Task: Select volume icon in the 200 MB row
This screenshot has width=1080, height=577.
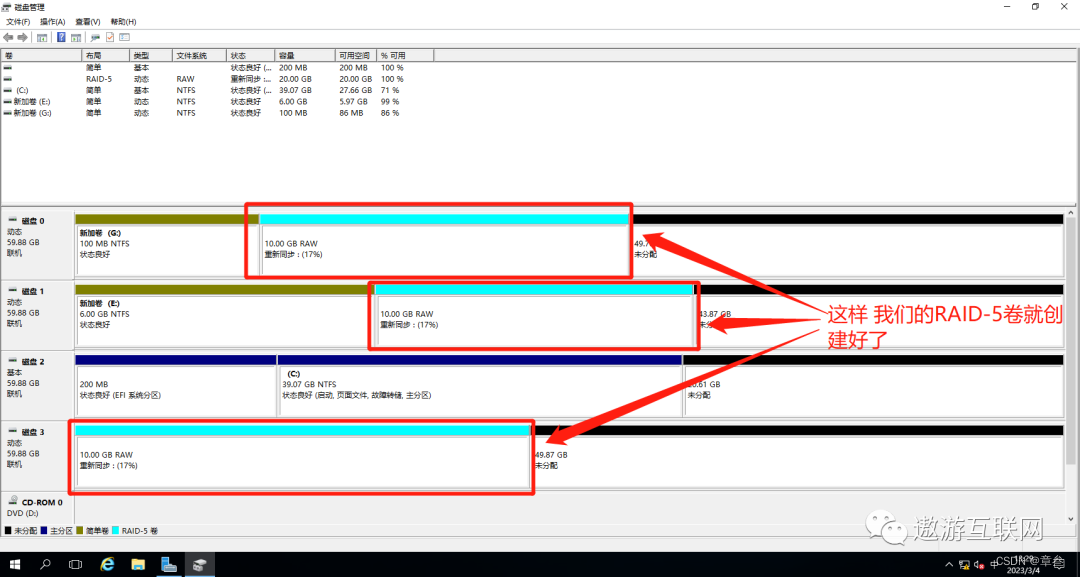Action: click(8, 68)
